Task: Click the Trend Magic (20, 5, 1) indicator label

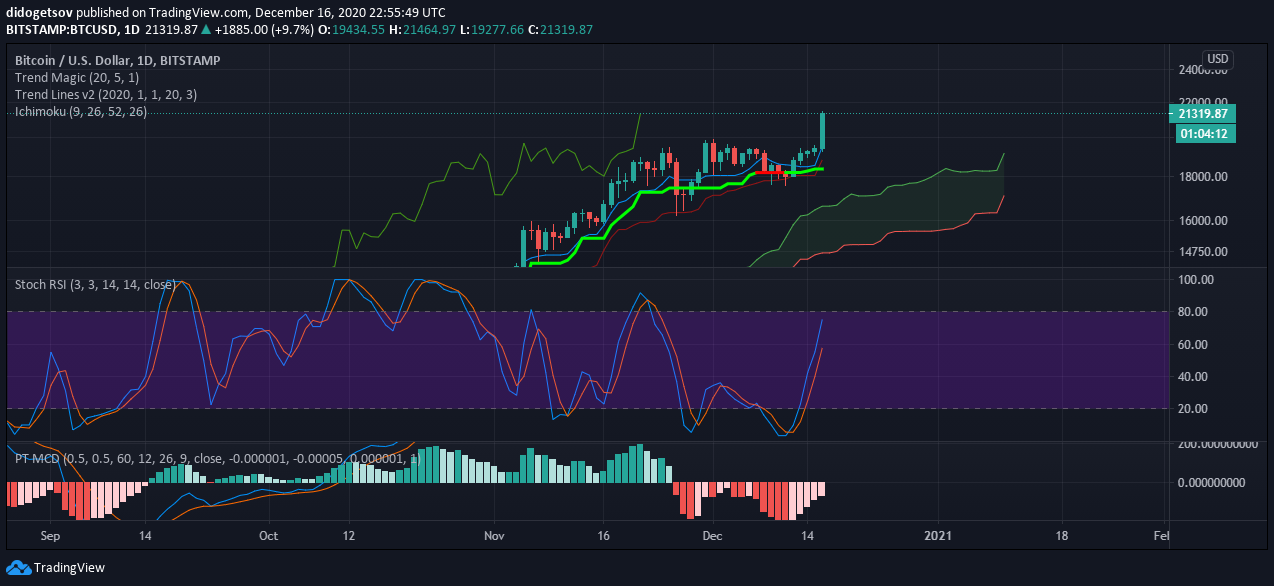Action: point(77,77)
